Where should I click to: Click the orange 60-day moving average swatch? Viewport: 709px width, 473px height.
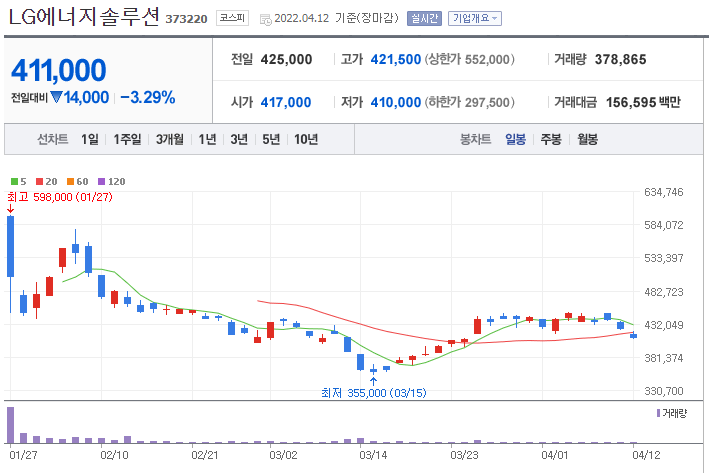(x=71, y=182)
